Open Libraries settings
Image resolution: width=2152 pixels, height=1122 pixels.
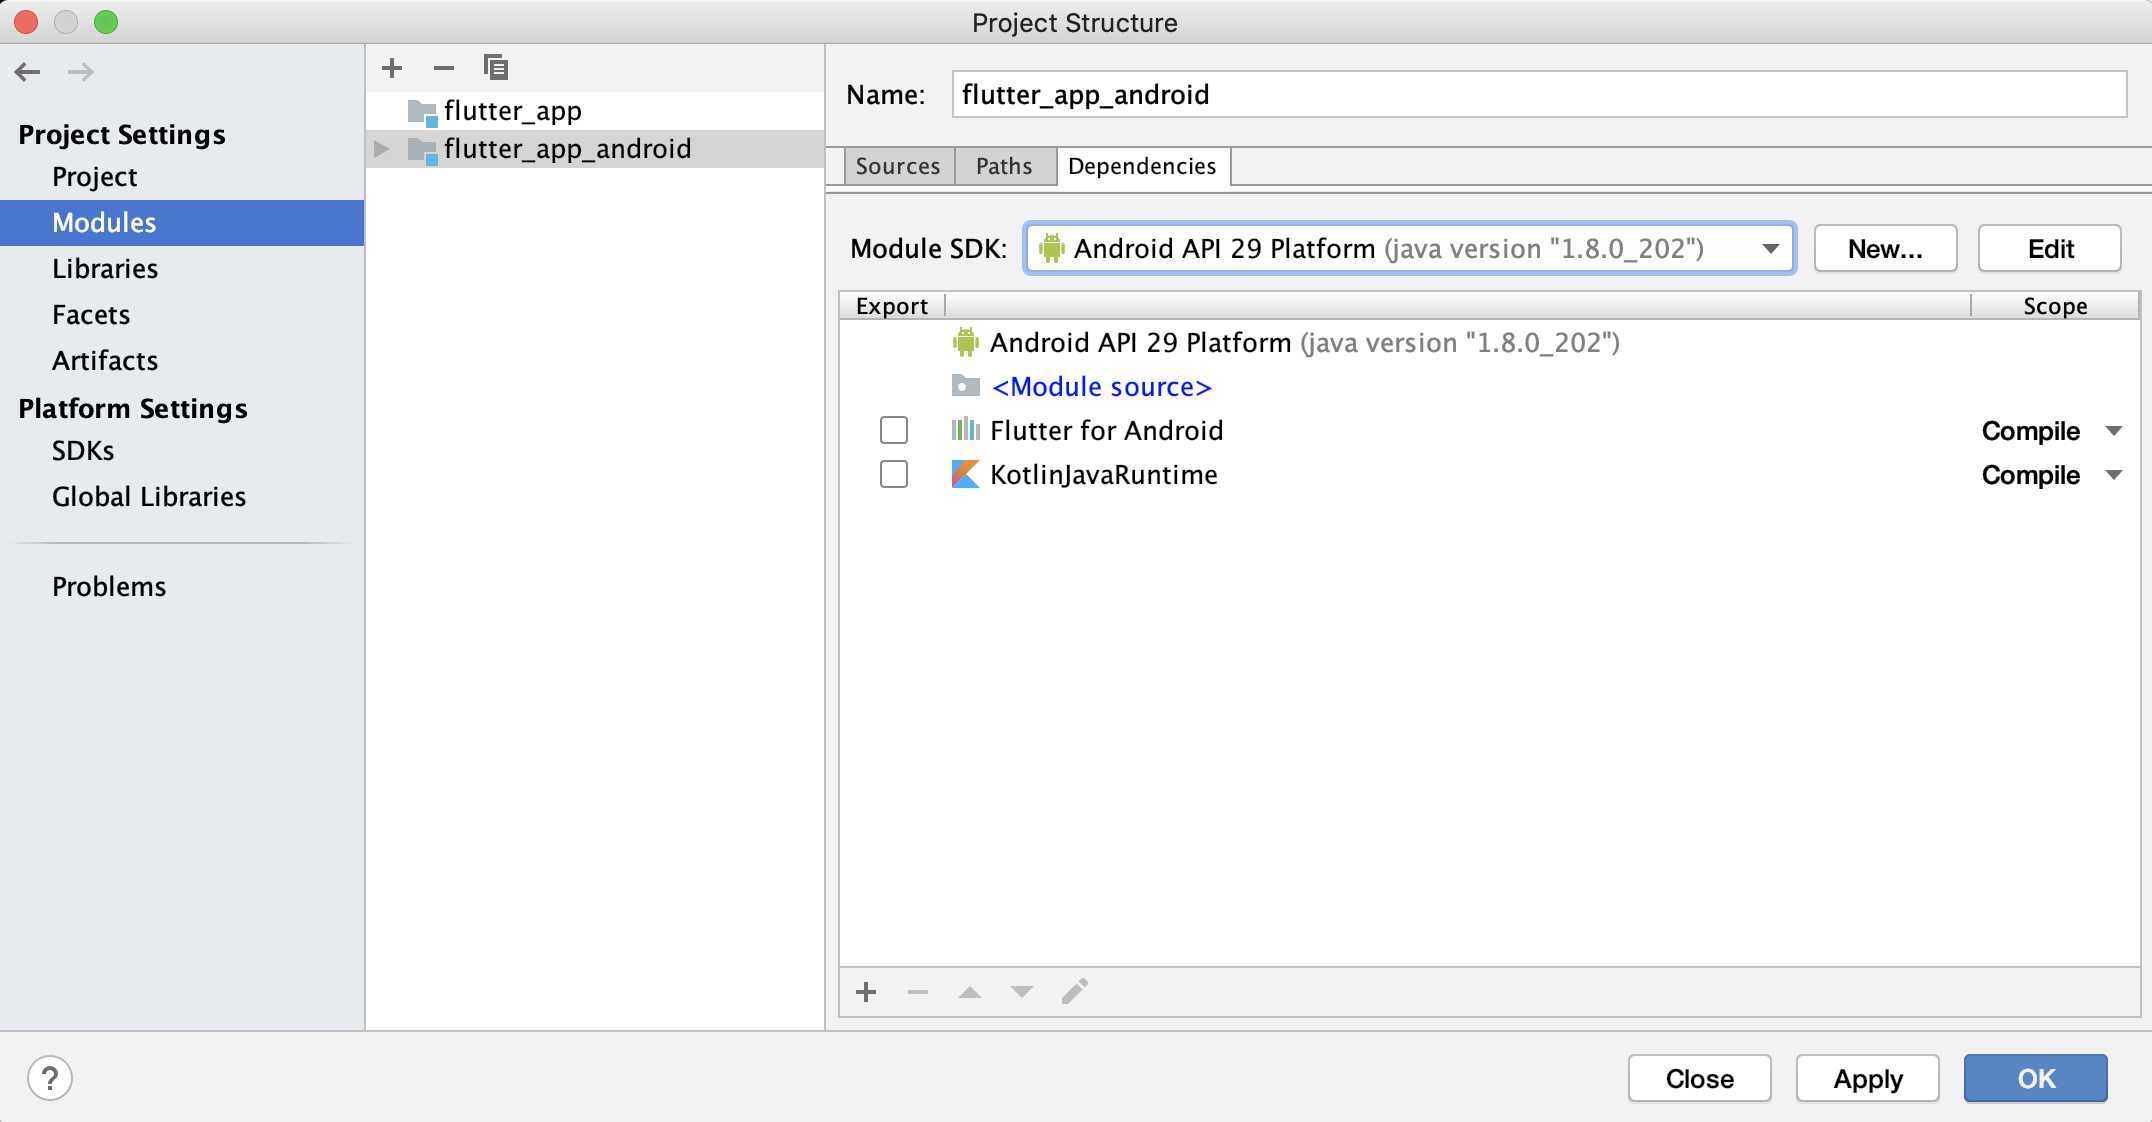(105, 269)
